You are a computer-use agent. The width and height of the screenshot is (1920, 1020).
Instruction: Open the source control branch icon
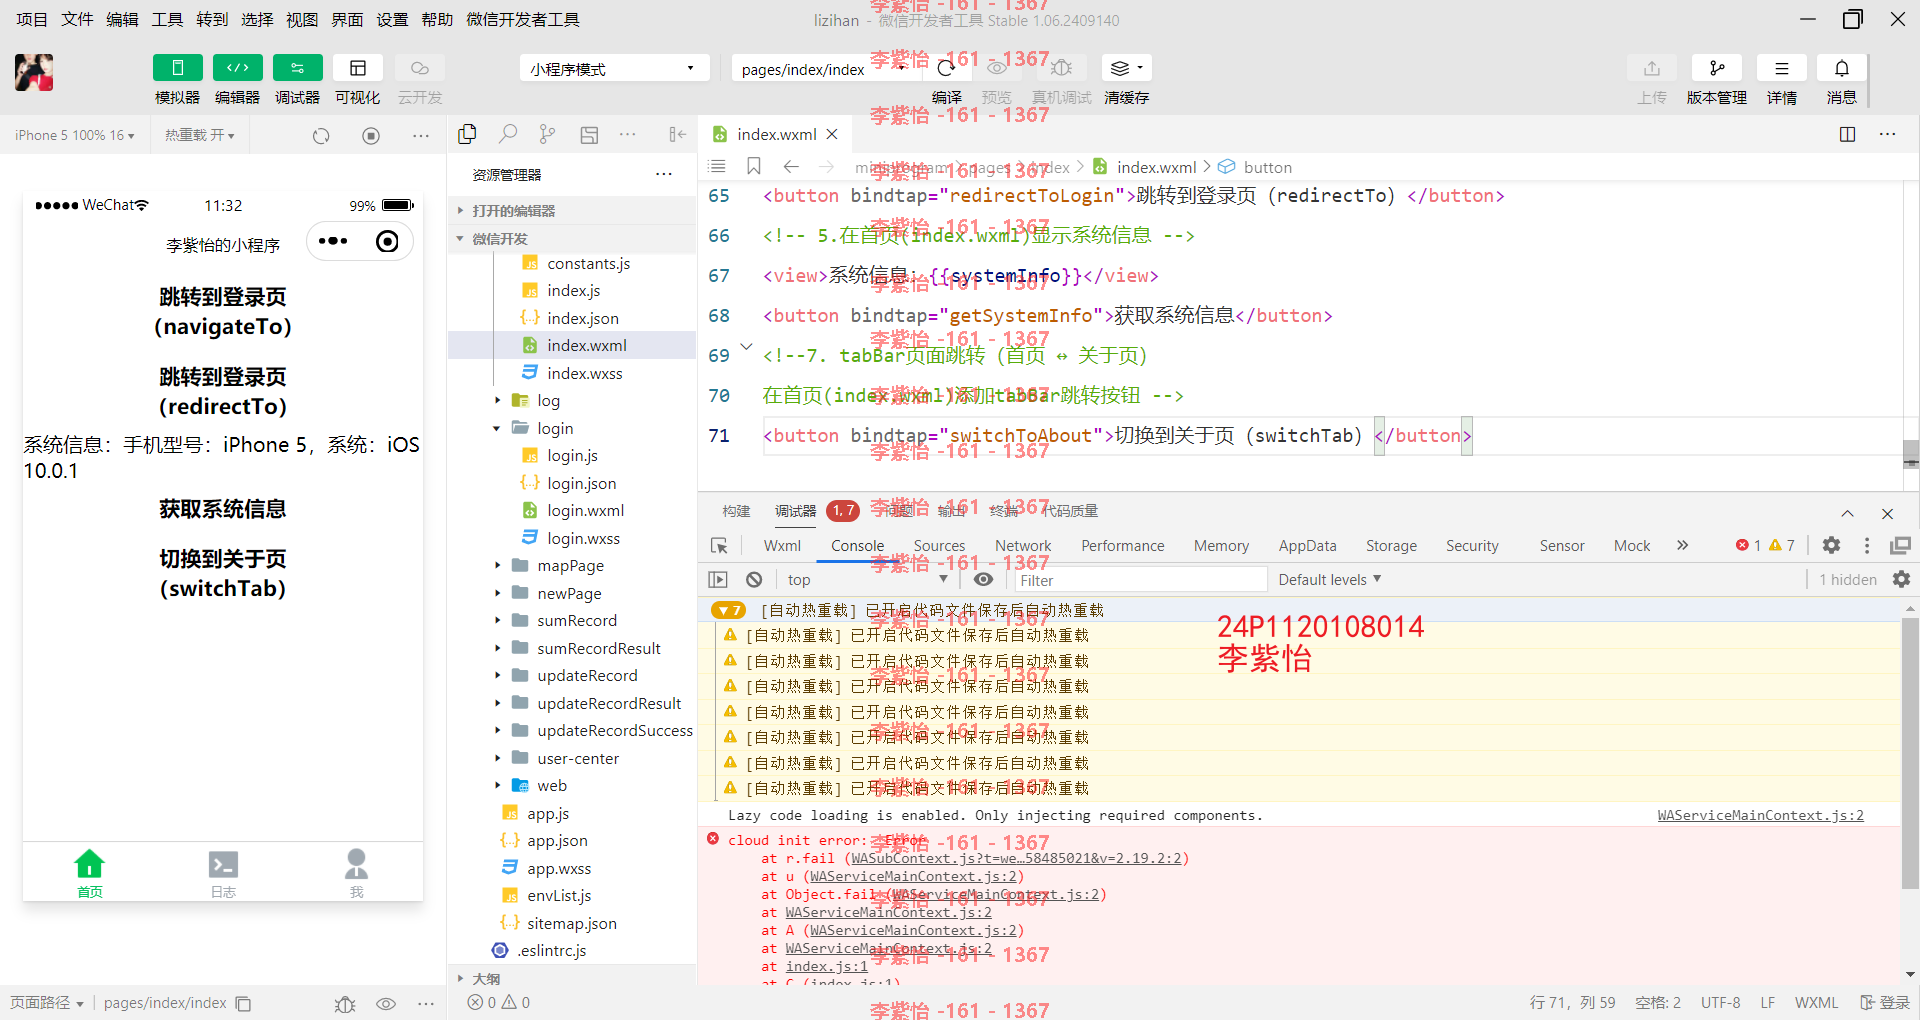(x=547, y=134)
